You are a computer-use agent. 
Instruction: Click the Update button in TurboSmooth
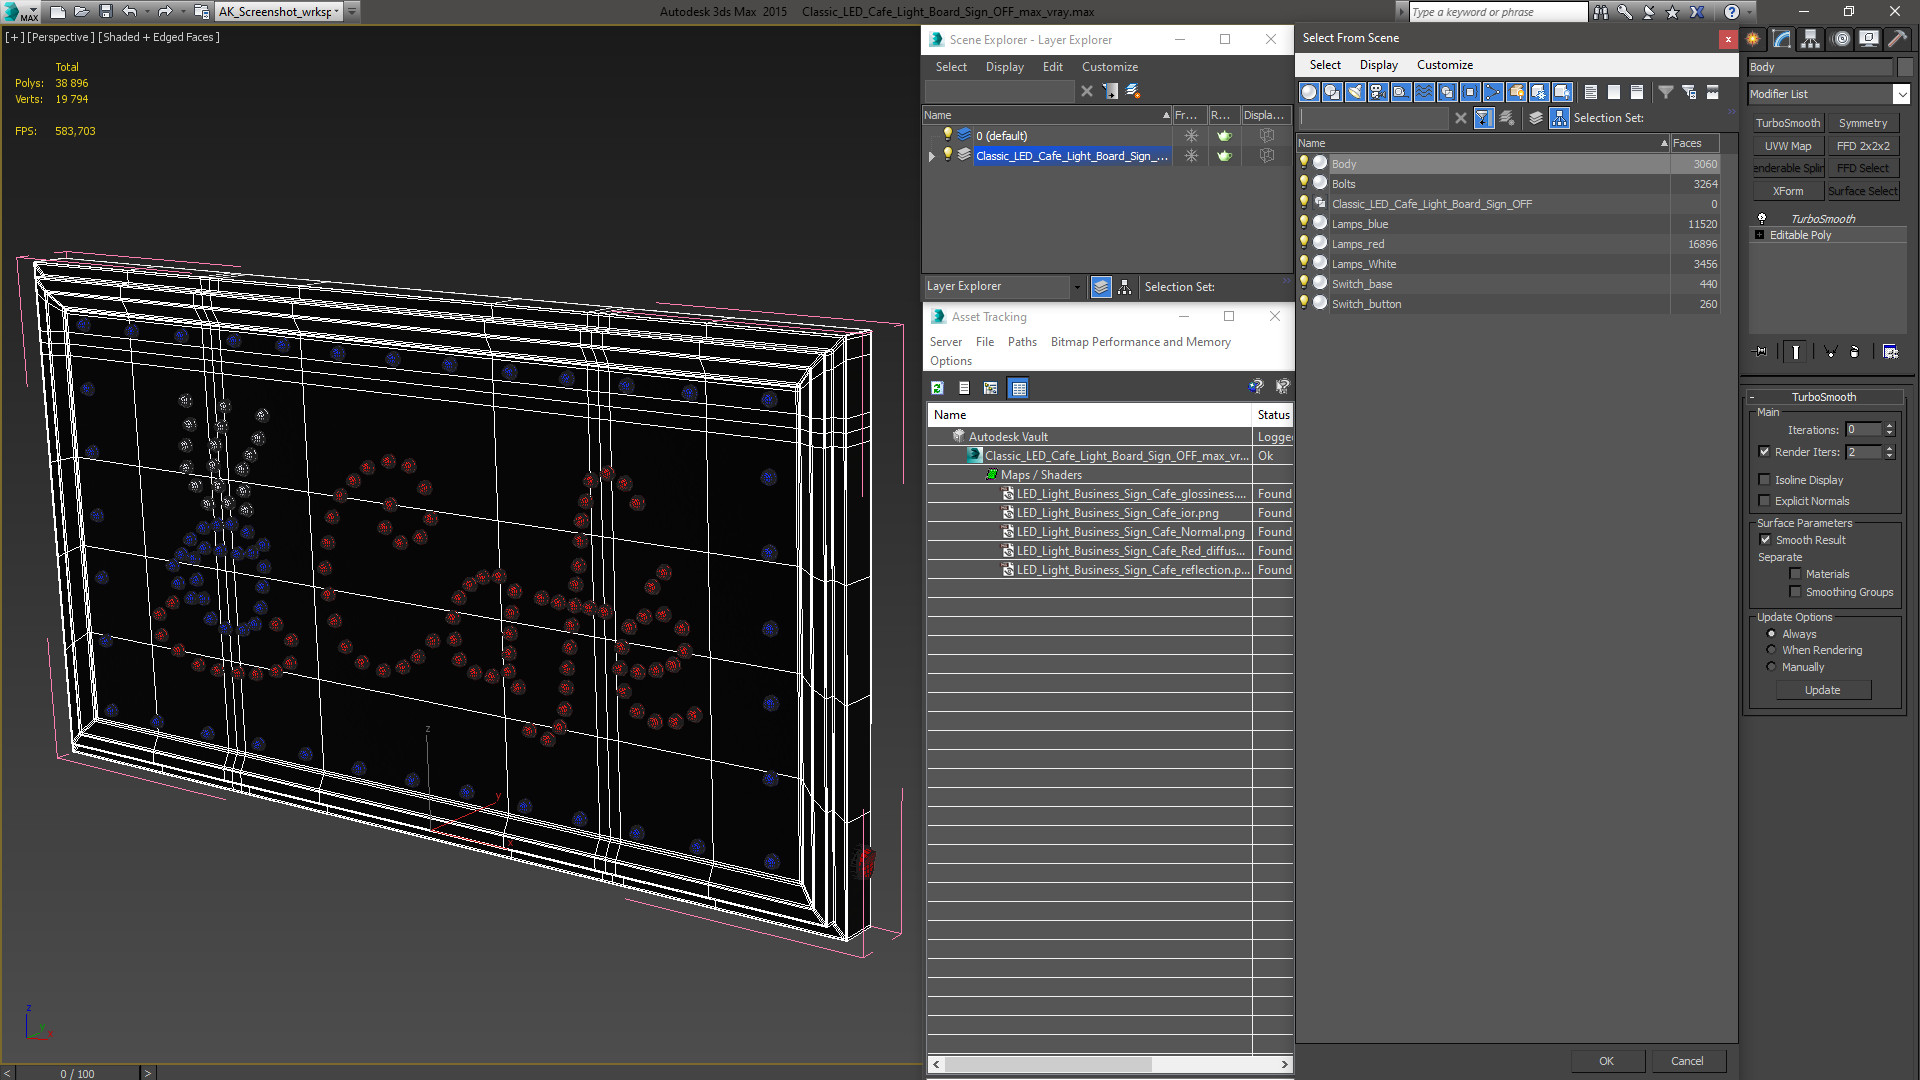click(x=1822, y=690)
